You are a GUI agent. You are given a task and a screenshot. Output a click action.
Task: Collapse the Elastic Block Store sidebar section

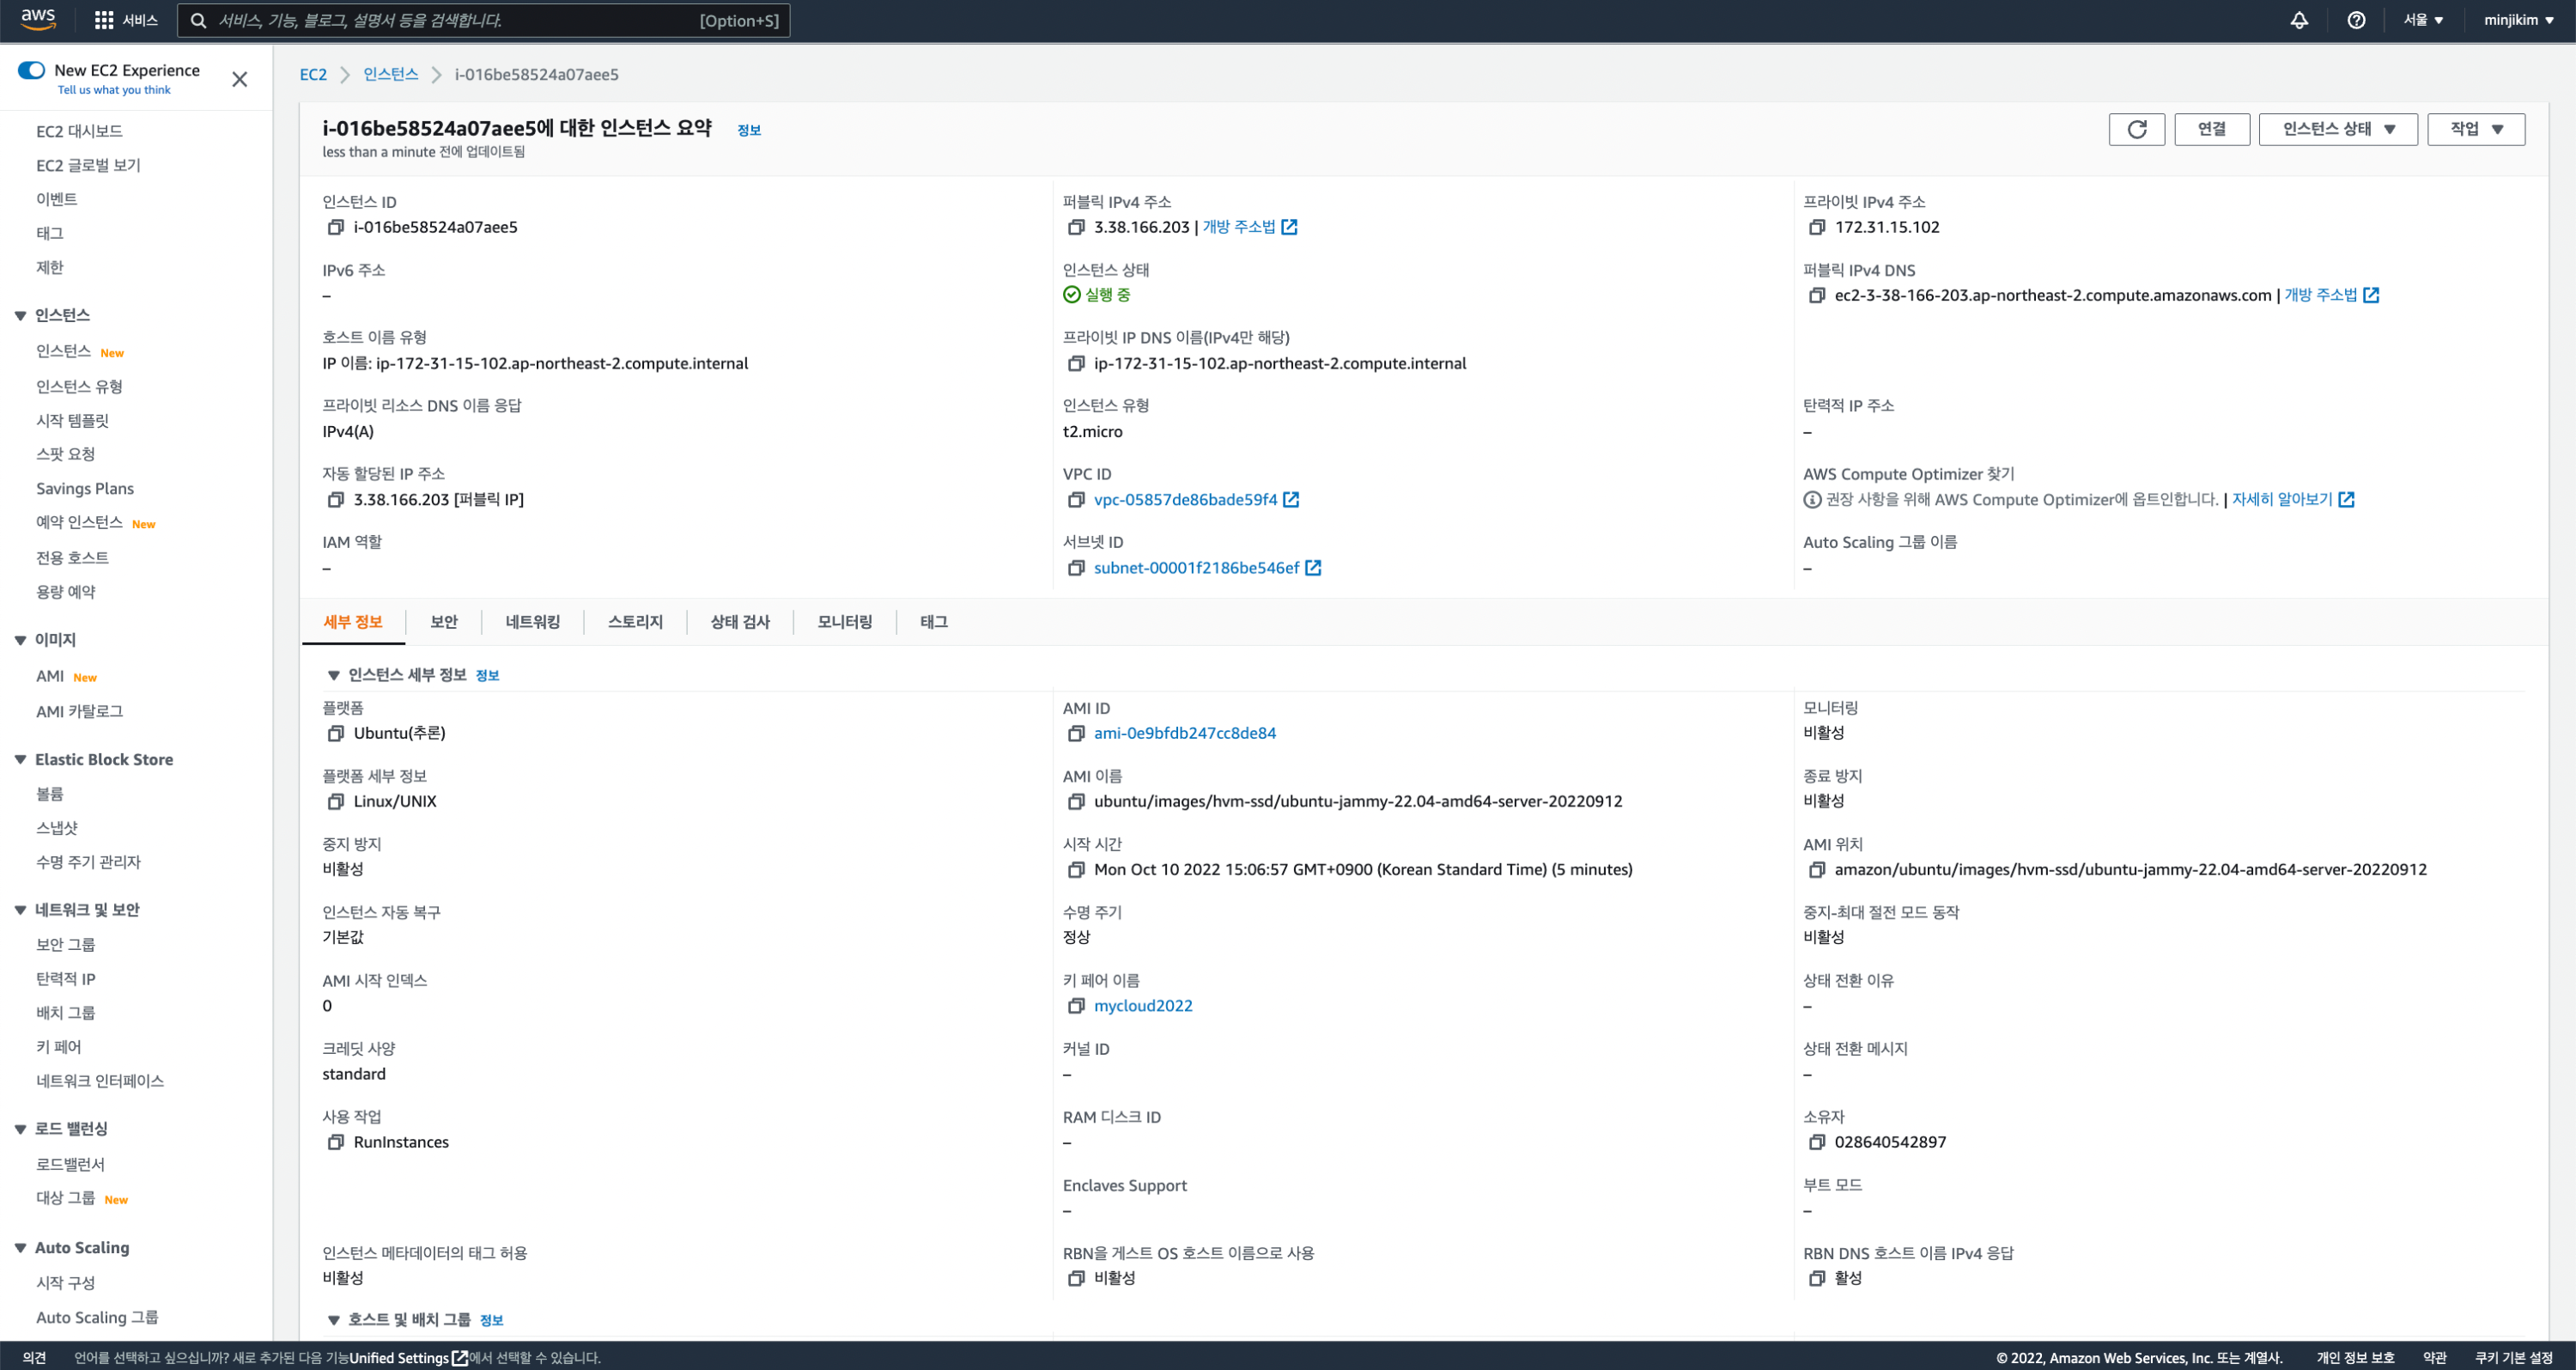pos(20,760)
